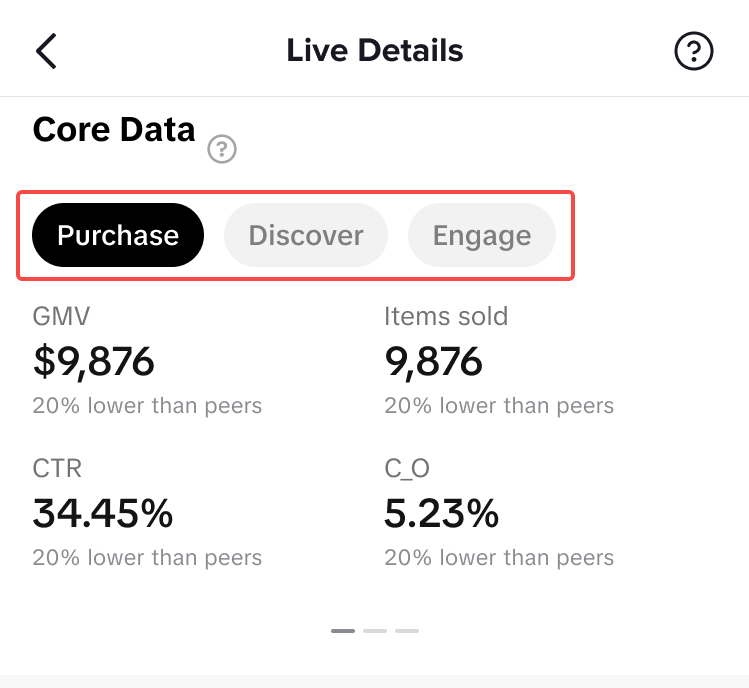Tap the $9,876 GMV value
The image size is (749, 688).
94,362
